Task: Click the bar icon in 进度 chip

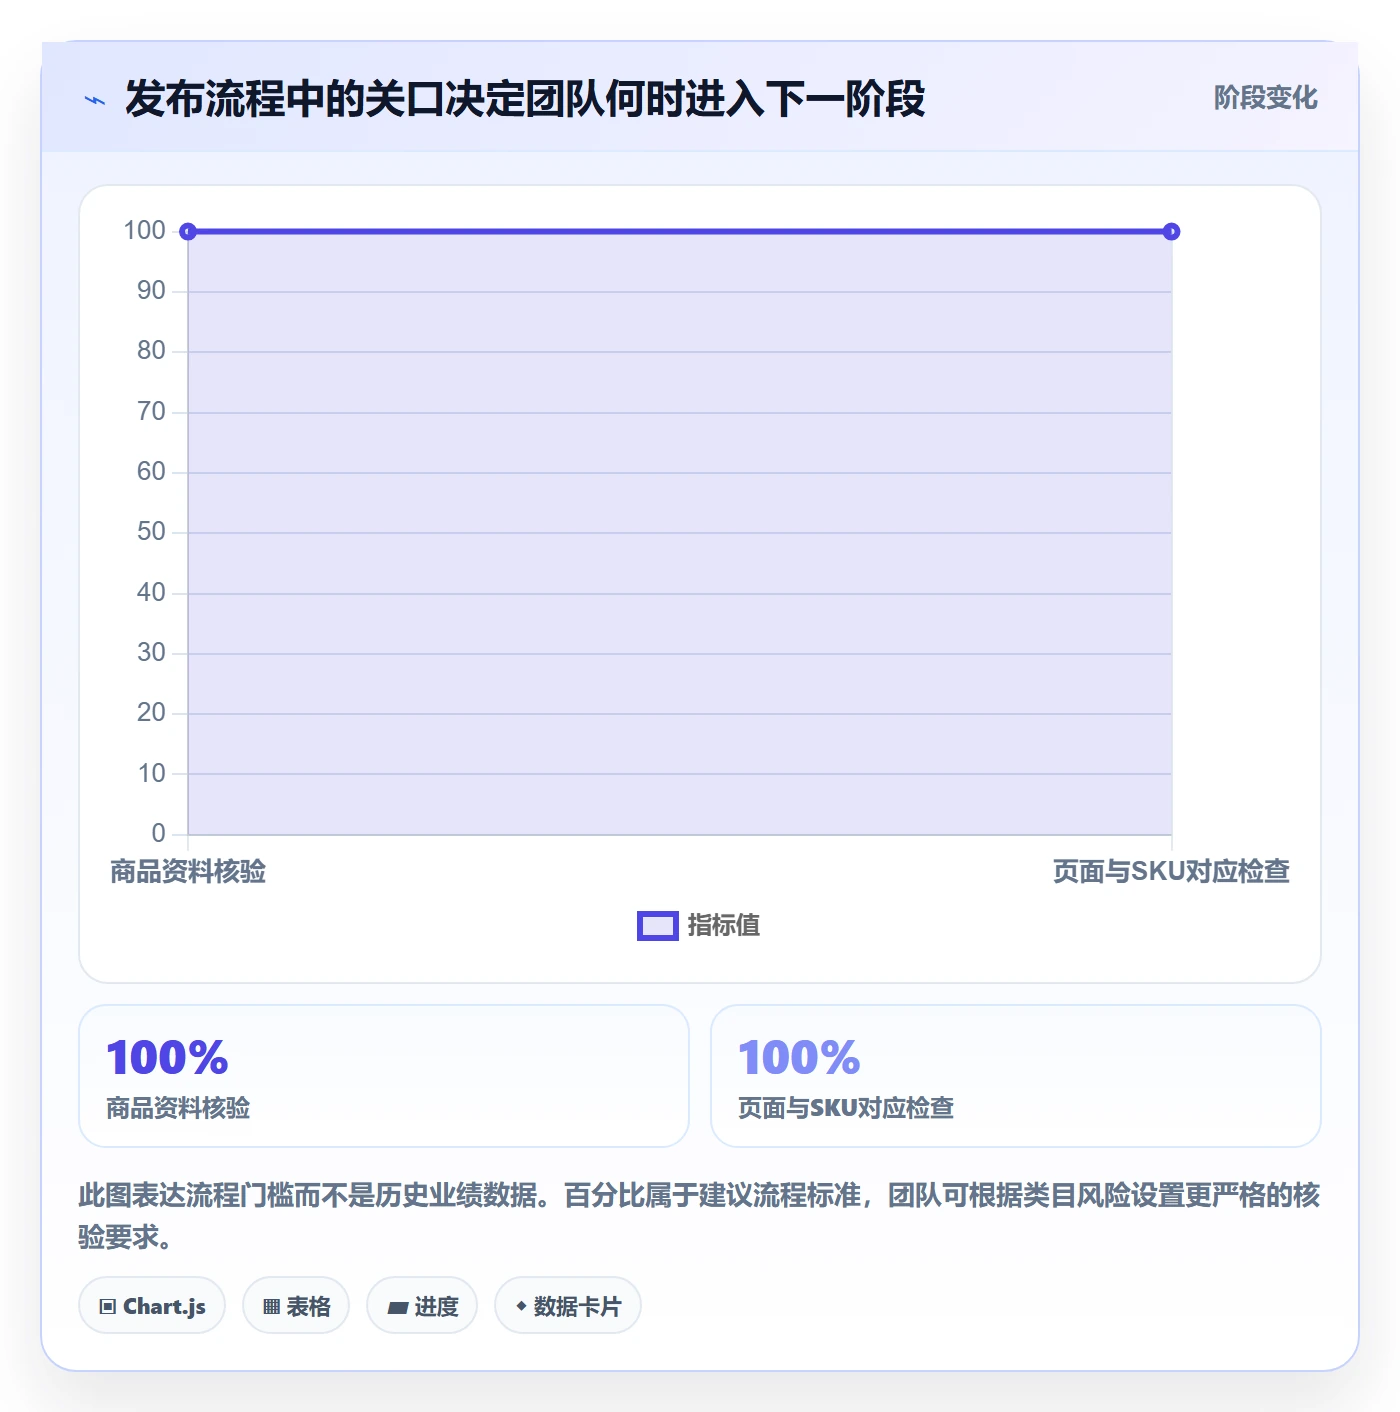Action: pos(397,1308)
